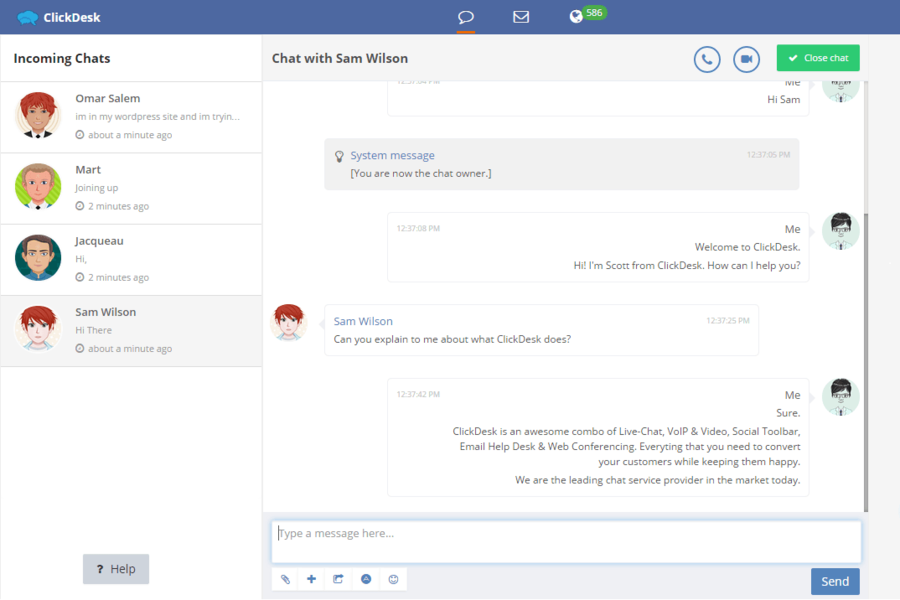Open the Help dialog
This screenshot has height=600, width=900.
[115, 569]
